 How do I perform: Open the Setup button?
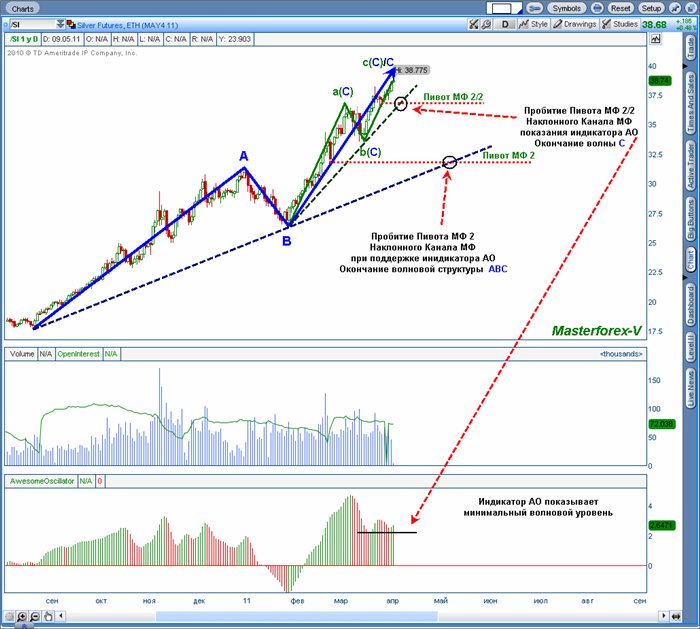click(x=651, y=8)
